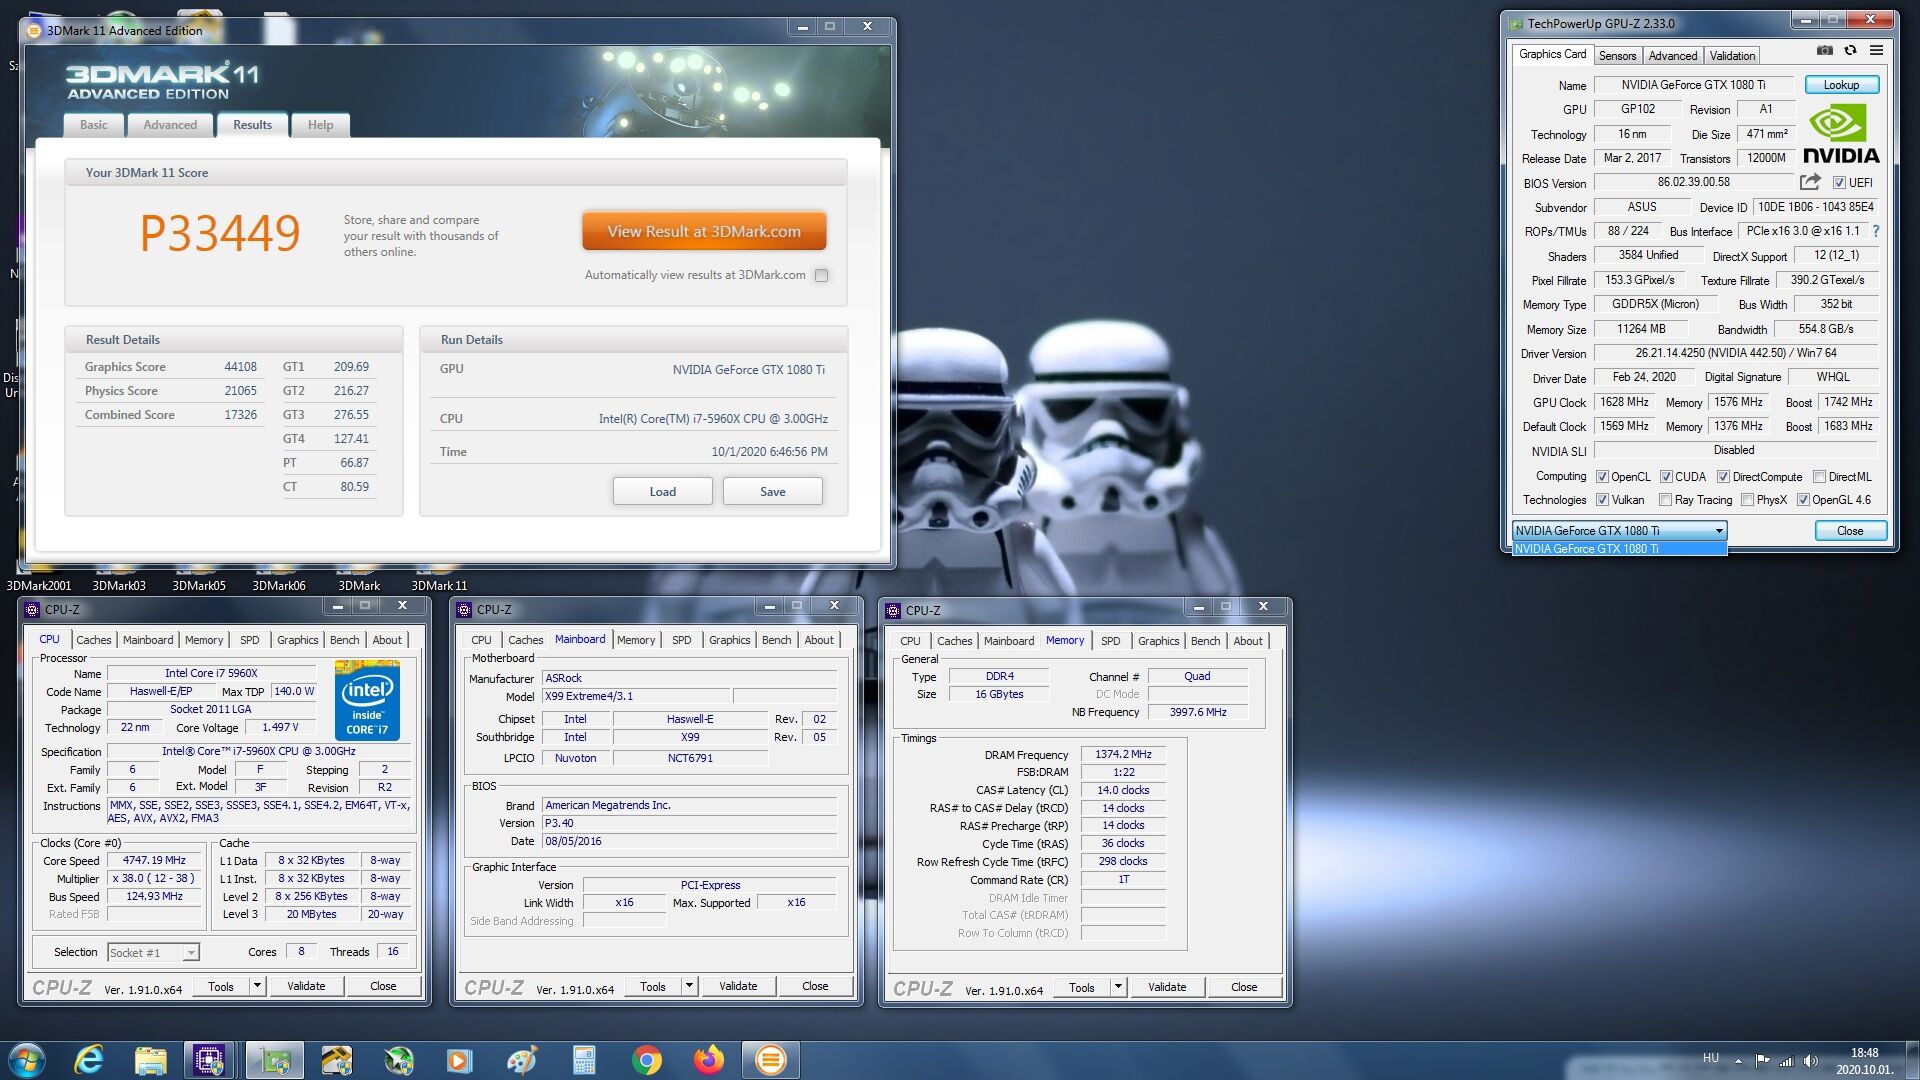Toggle the UEFI checkbox in GPU-Z
This screenshot has height=1080, width=1920.
[1839, 183]
